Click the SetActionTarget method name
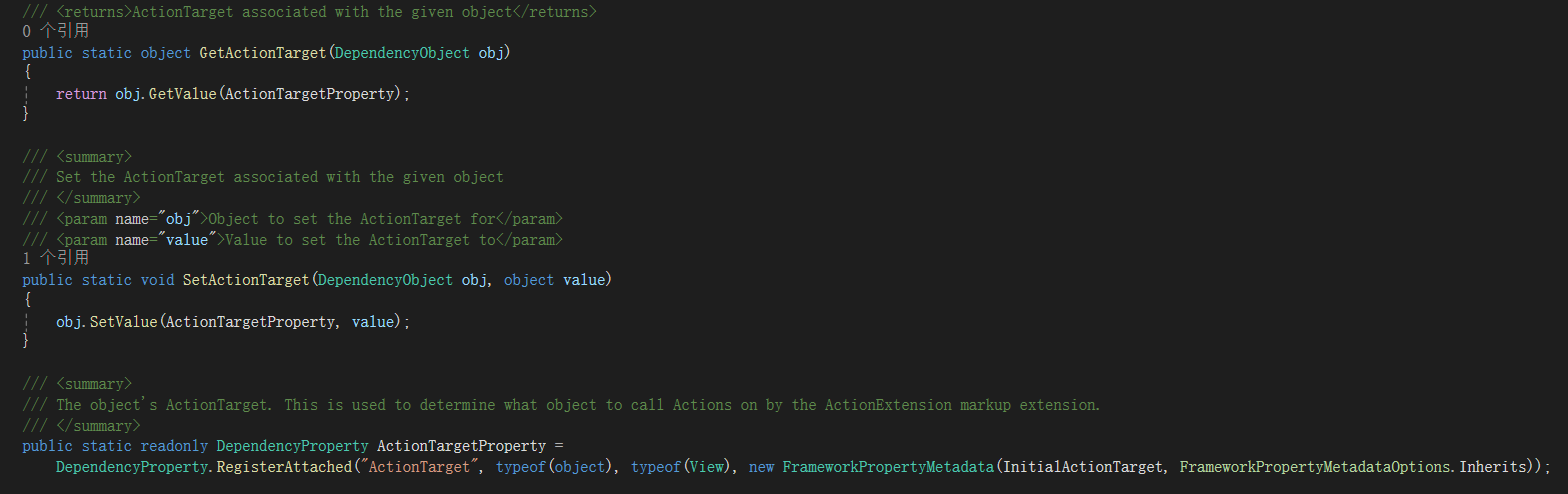Screen dimensions: 1568x494 [x=246, y=280]
